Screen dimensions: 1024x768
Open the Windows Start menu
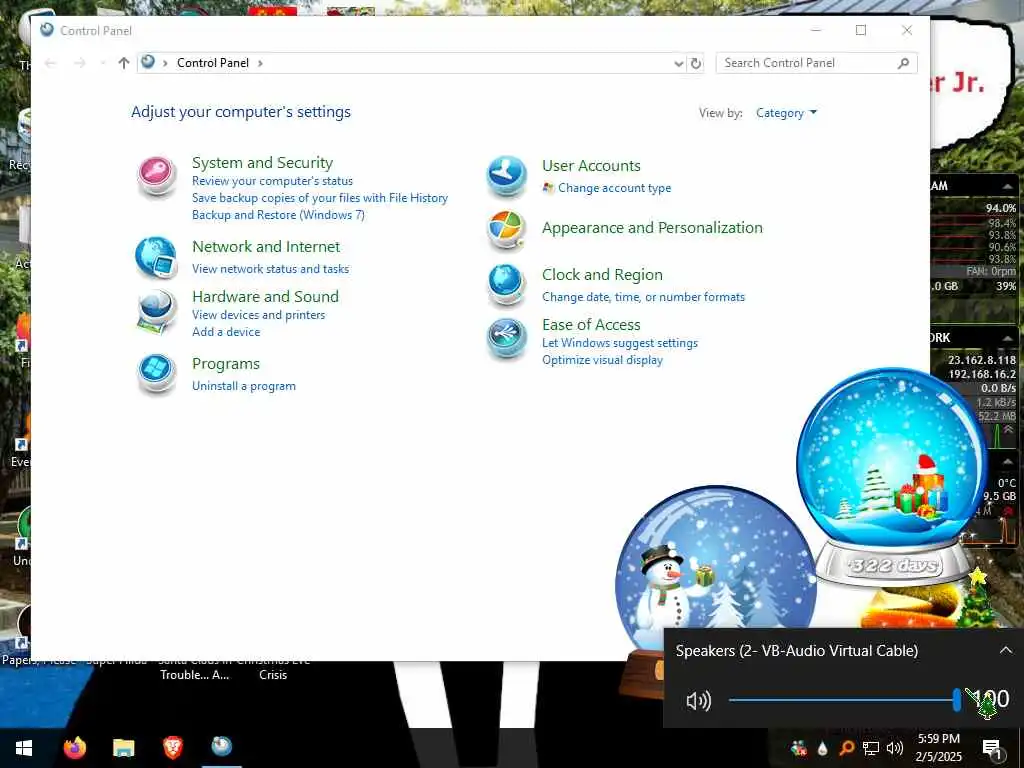click(24, 748)
